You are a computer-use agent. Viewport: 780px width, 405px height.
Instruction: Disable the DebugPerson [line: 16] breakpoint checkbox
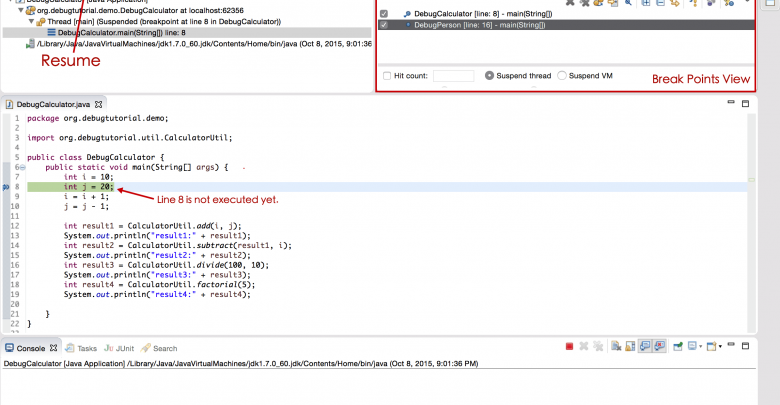point(384,25)
